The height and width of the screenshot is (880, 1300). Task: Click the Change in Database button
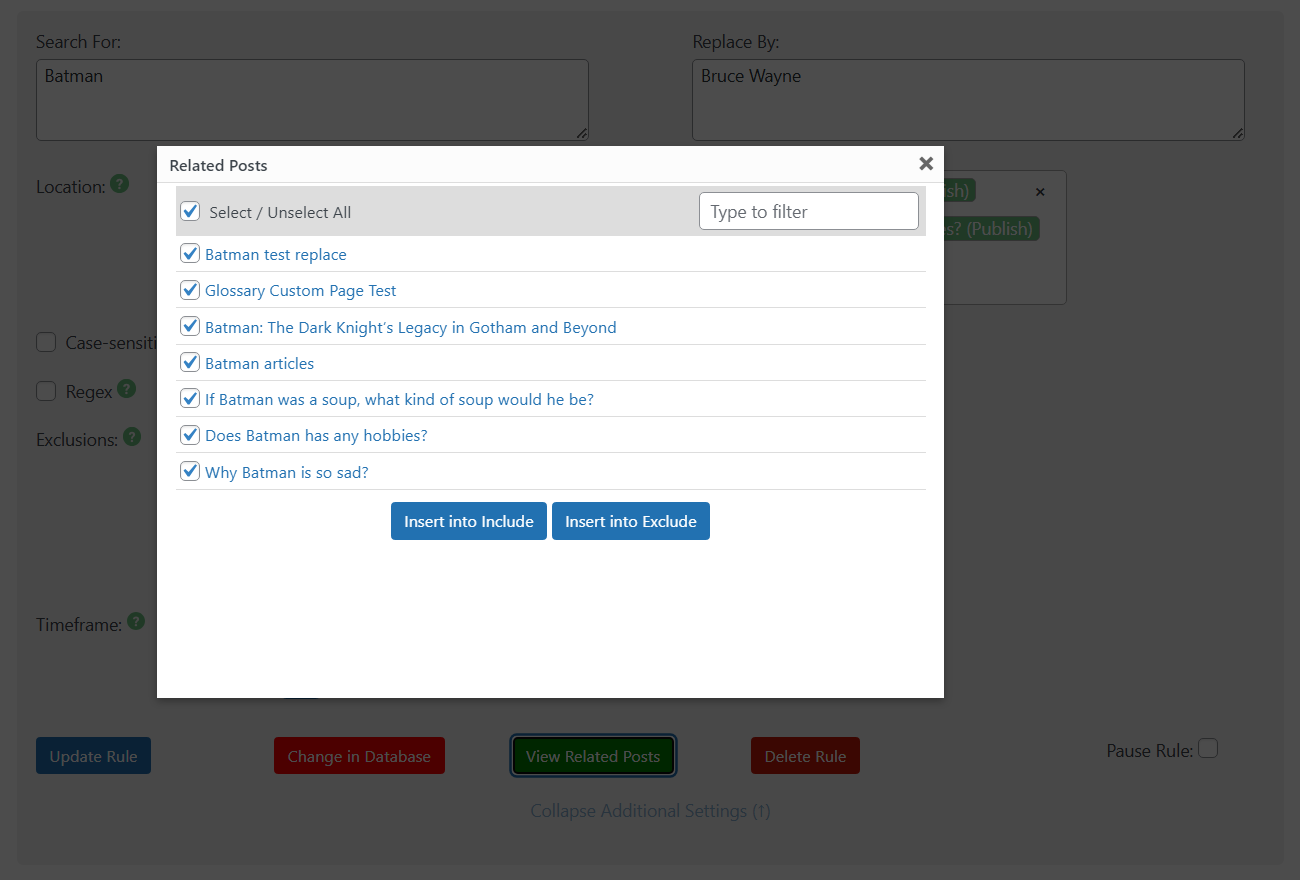pos(359,756)
